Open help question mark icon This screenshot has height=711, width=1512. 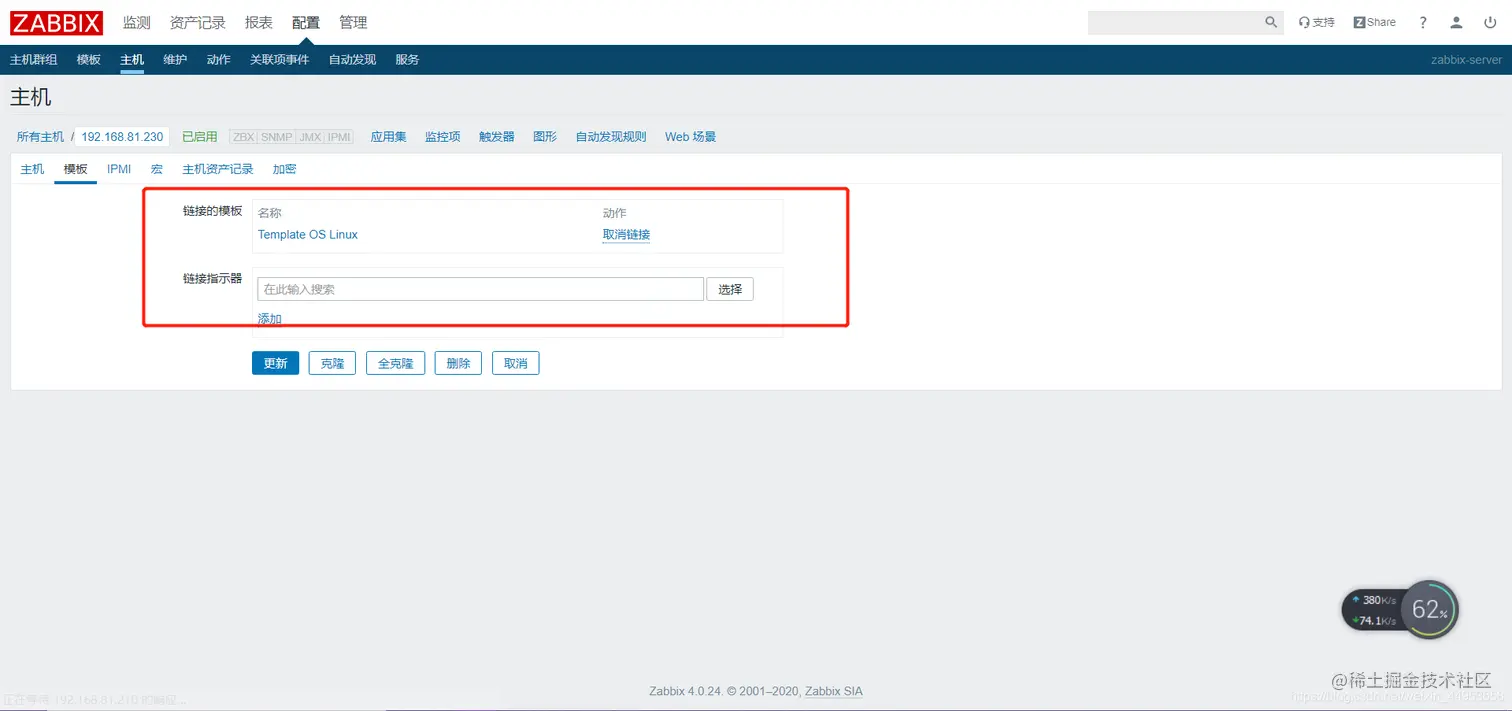(x=1423, y=22)
